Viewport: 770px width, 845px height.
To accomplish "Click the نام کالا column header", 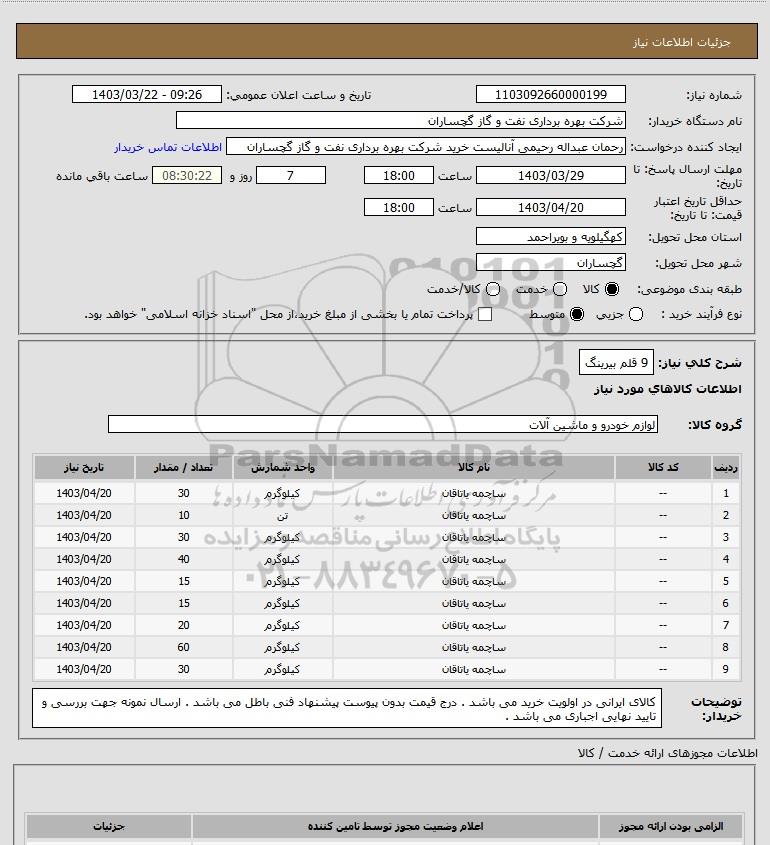I will tap(474, 467).
